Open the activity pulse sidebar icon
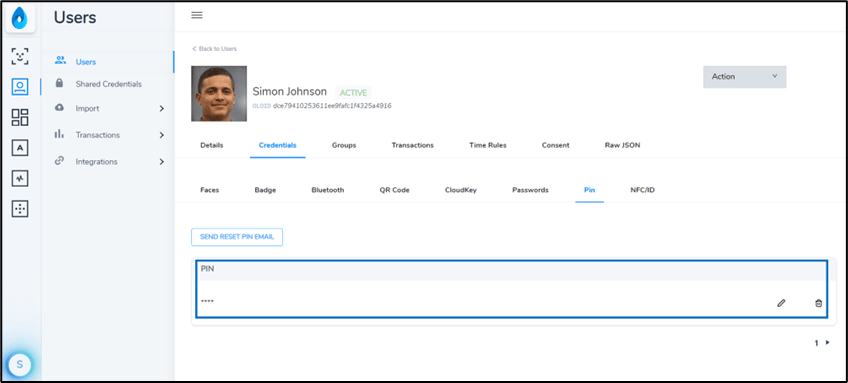Image resolution: width=848 pixels, height=383 pixels. (20, 179)
